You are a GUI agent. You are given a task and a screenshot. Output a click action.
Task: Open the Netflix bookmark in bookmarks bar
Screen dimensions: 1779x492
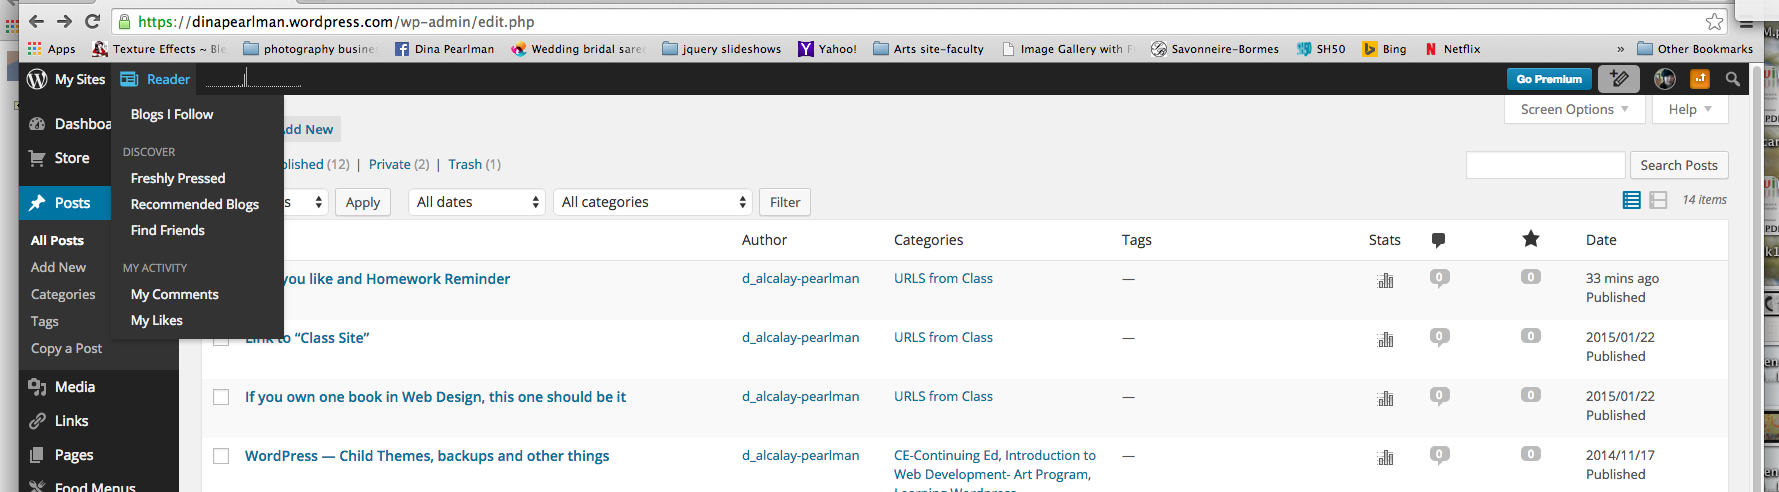point(1453,48)
